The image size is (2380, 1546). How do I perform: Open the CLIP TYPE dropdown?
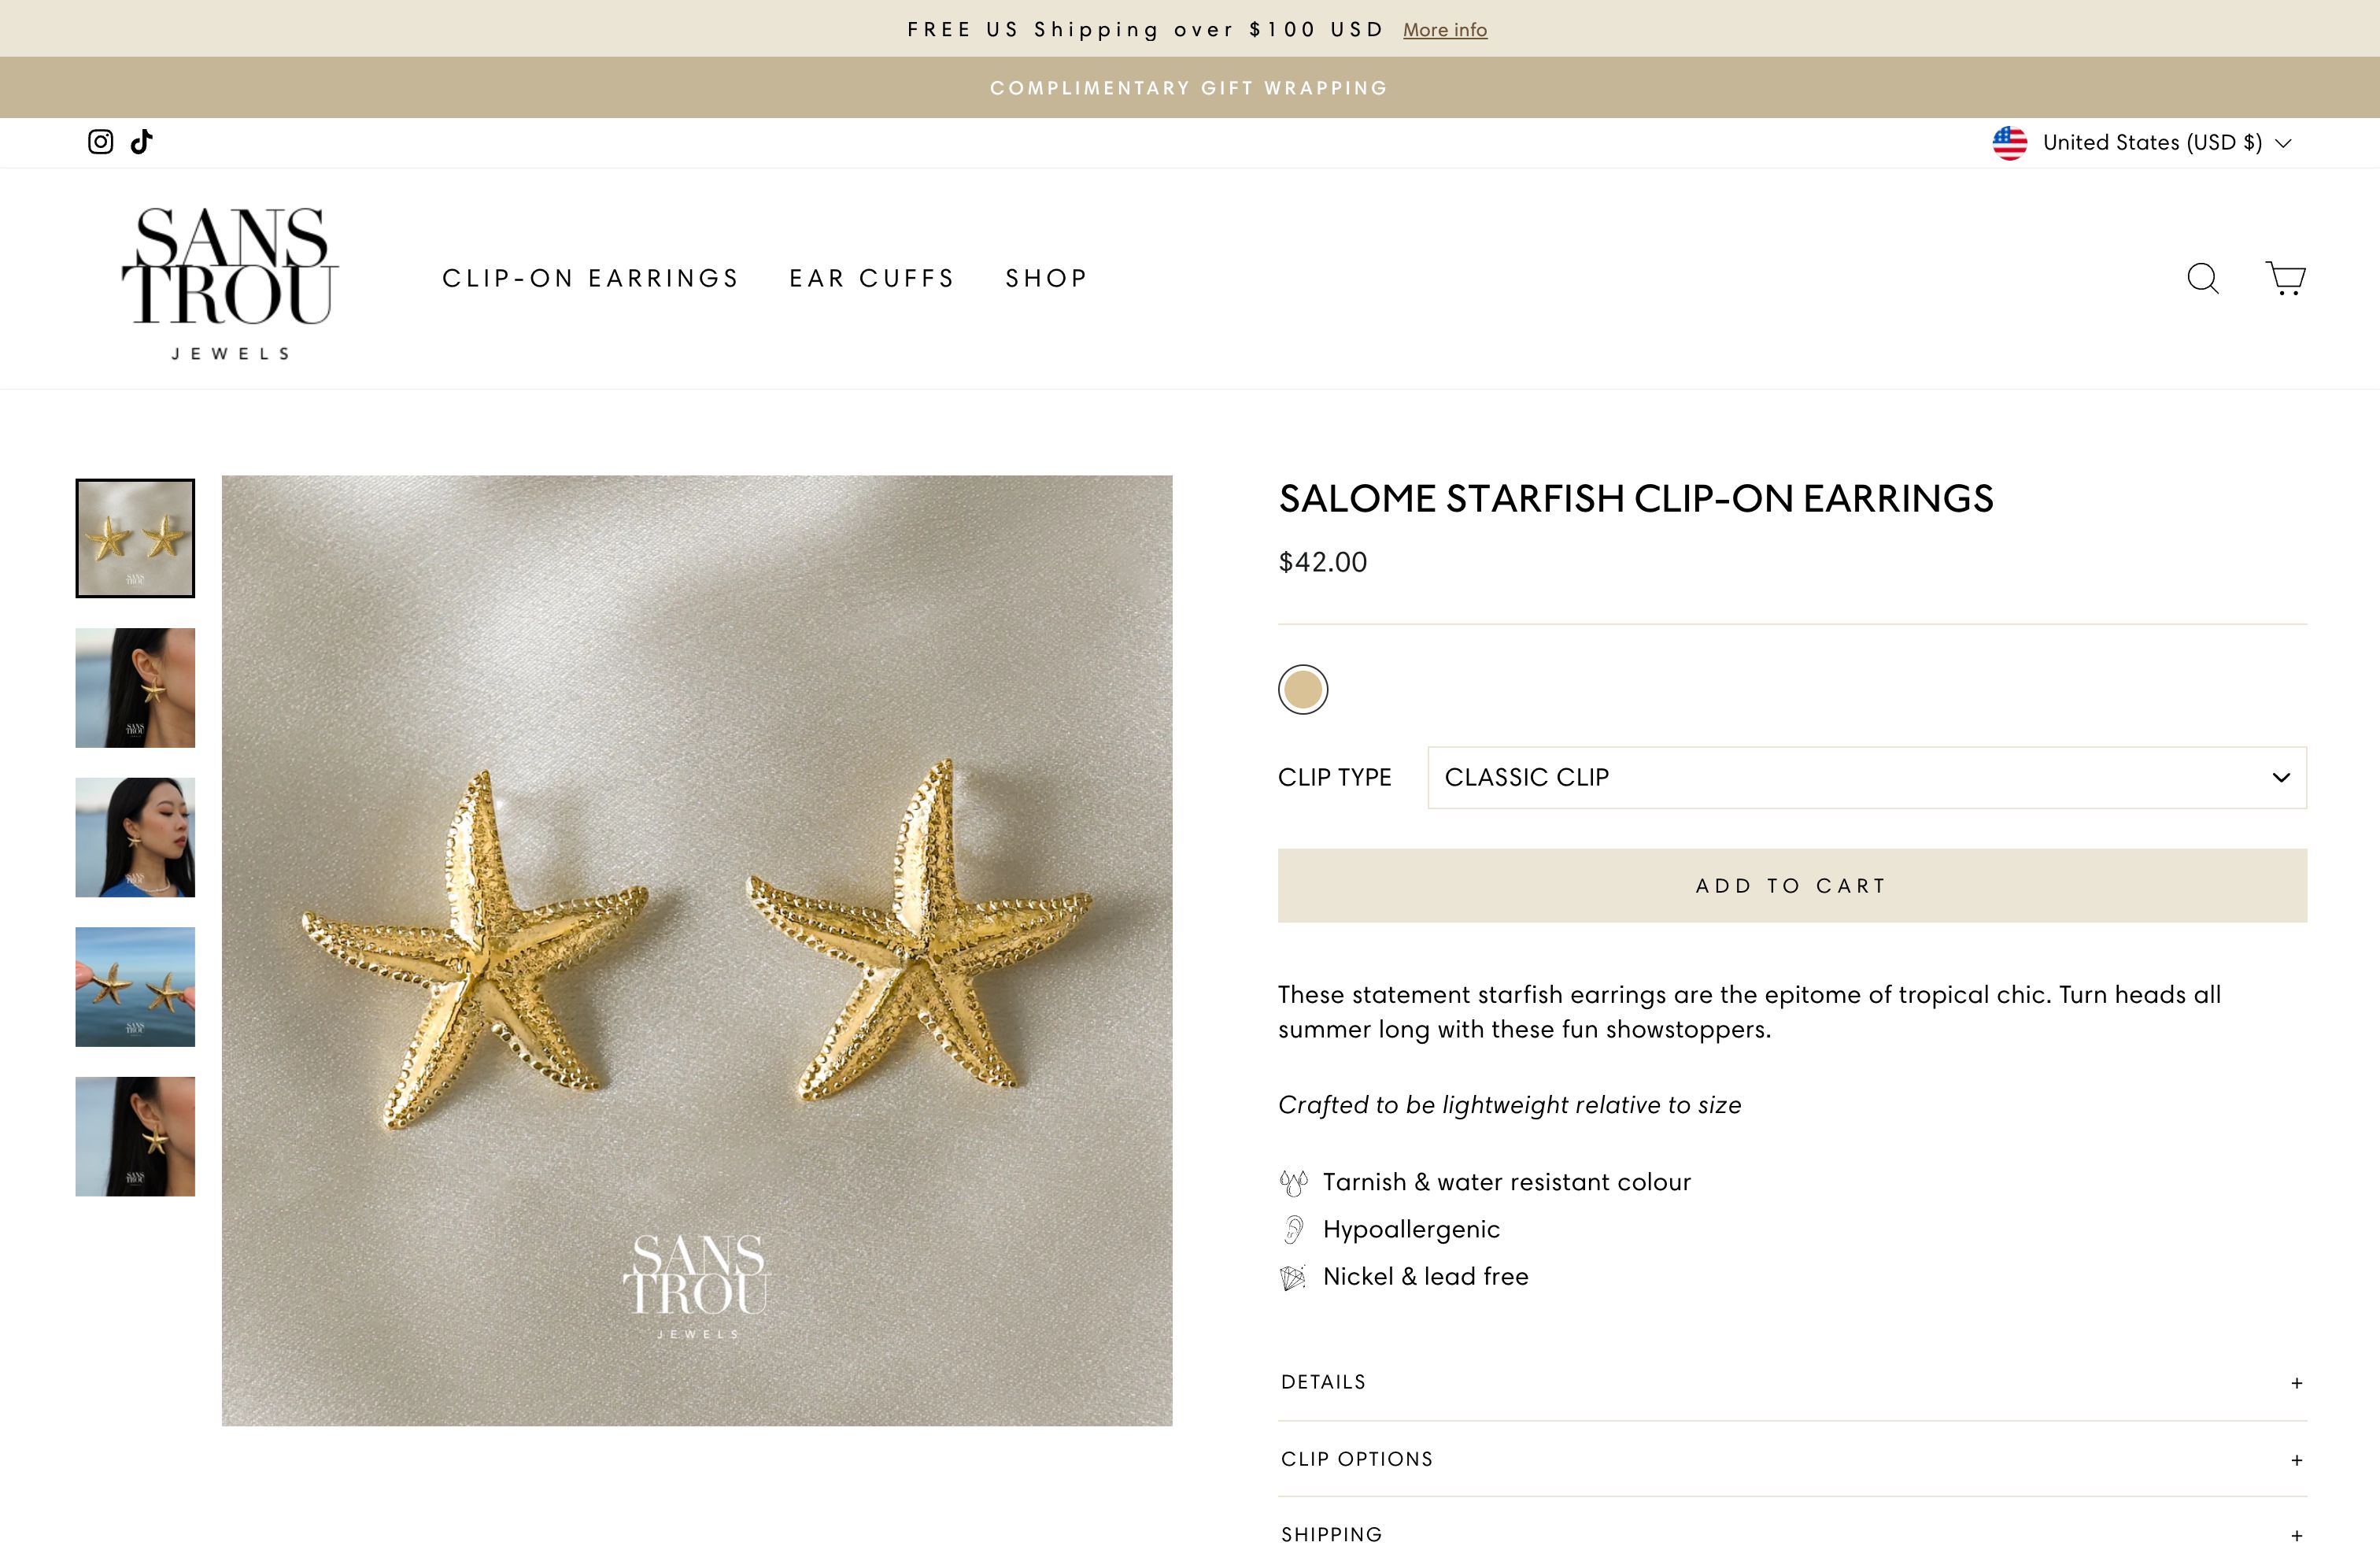pos(1866,777)
